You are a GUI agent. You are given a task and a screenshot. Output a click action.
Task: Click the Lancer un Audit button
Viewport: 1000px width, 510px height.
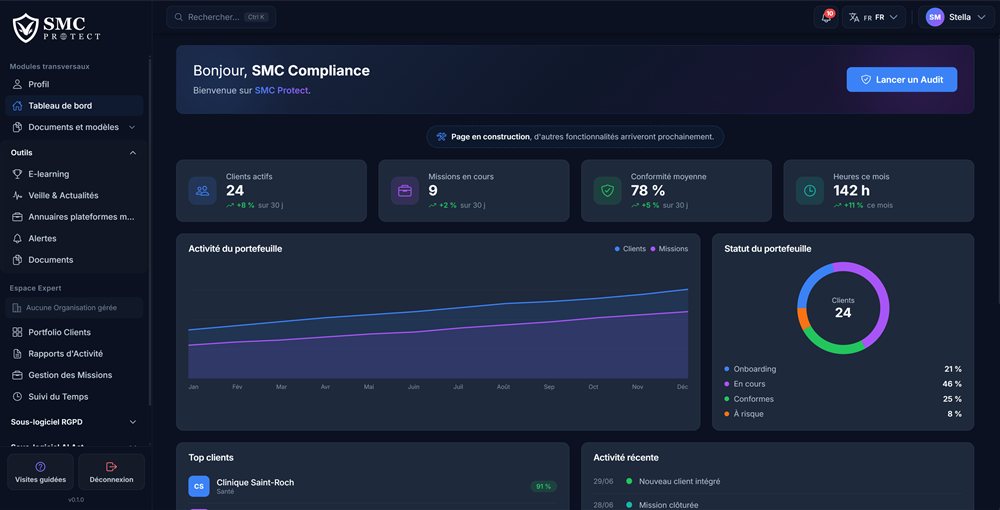coord(901,80)
